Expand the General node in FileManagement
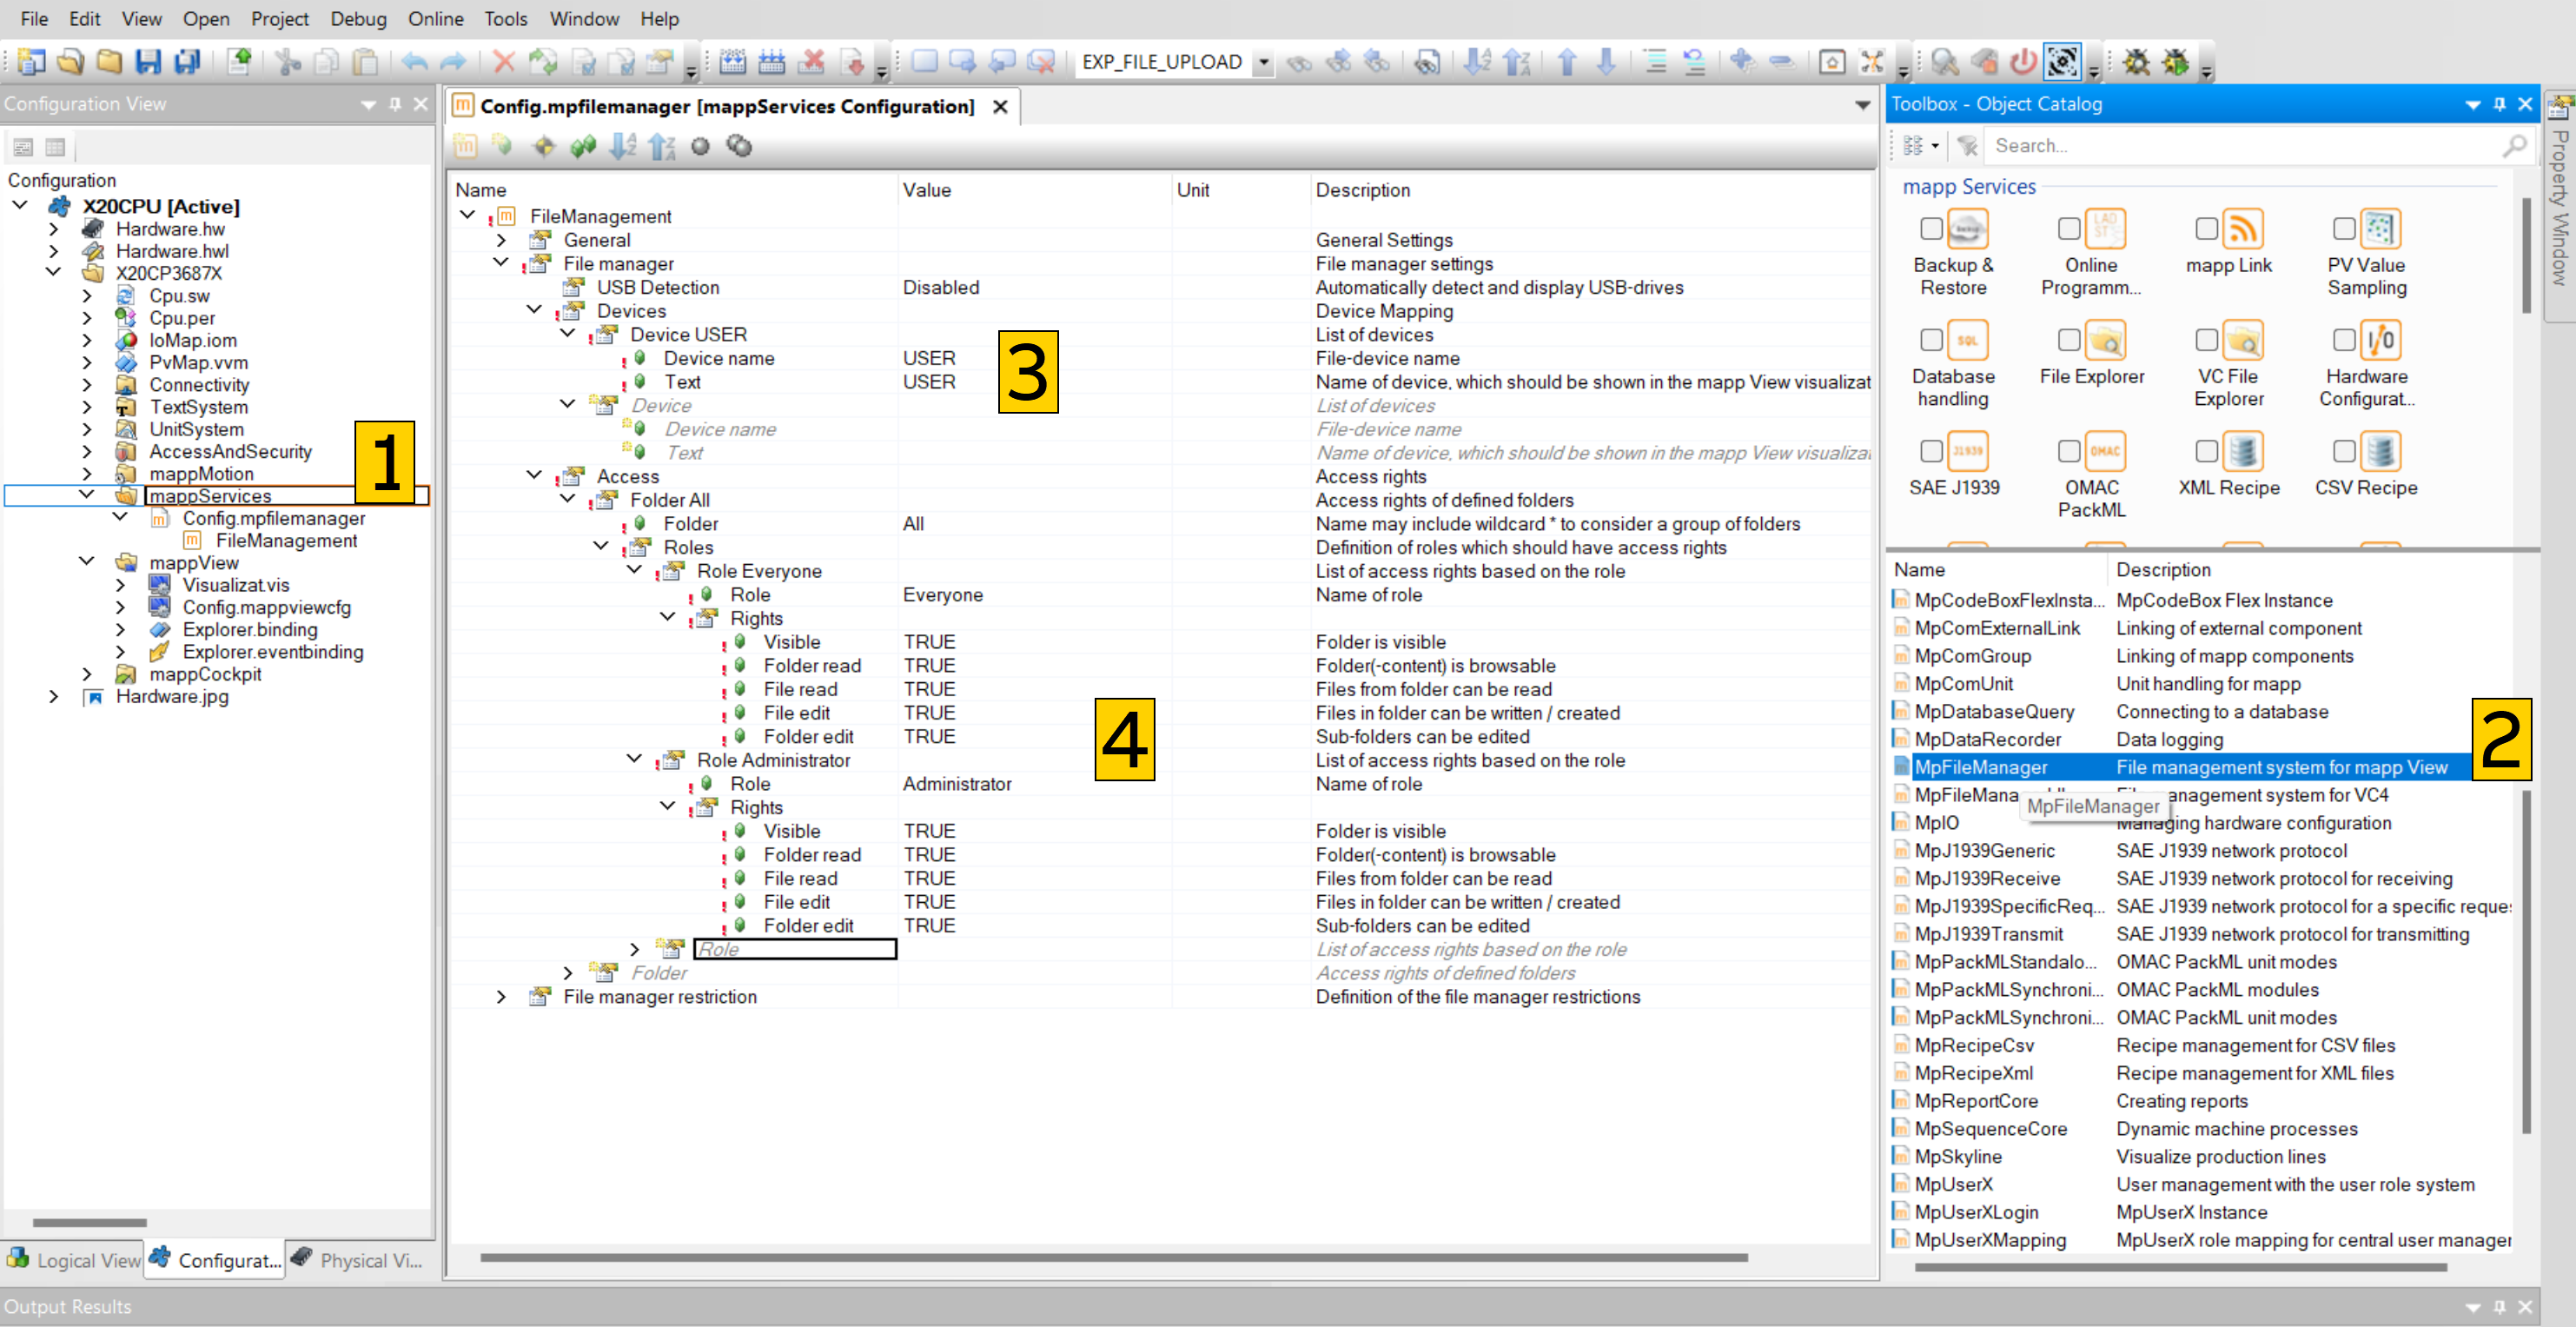Screen dimensions: 2576x1327 (x=501, y=240)
